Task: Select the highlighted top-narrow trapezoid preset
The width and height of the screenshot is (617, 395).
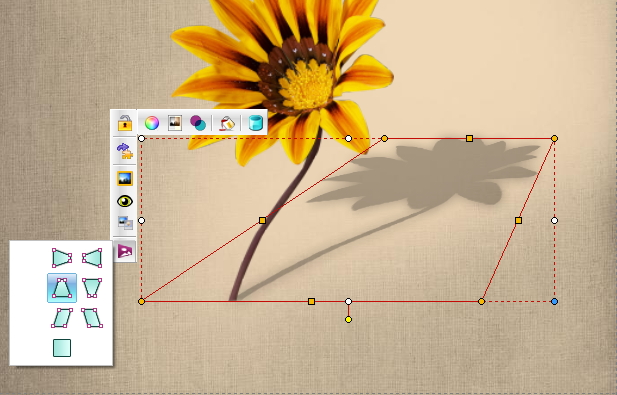Action: [62, 288]
